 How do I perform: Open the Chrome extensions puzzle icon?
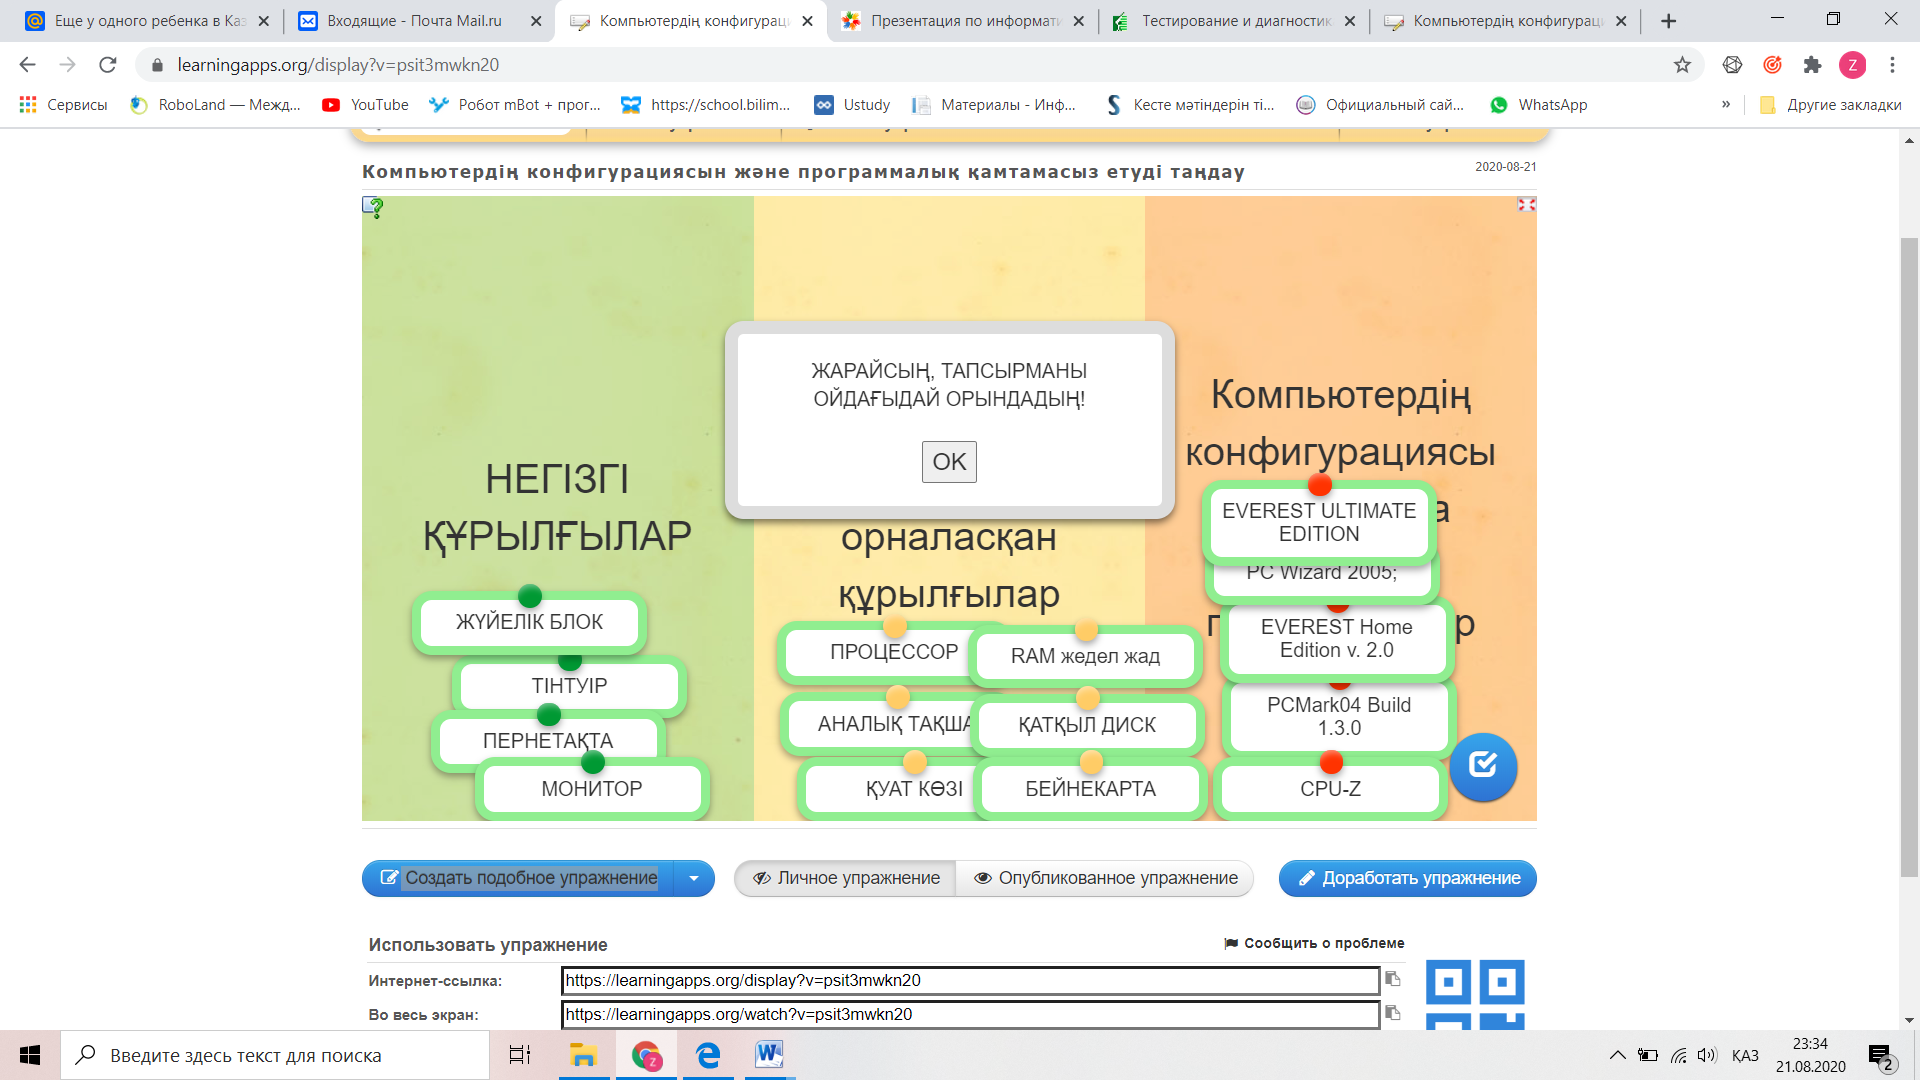click(1812, 65)
